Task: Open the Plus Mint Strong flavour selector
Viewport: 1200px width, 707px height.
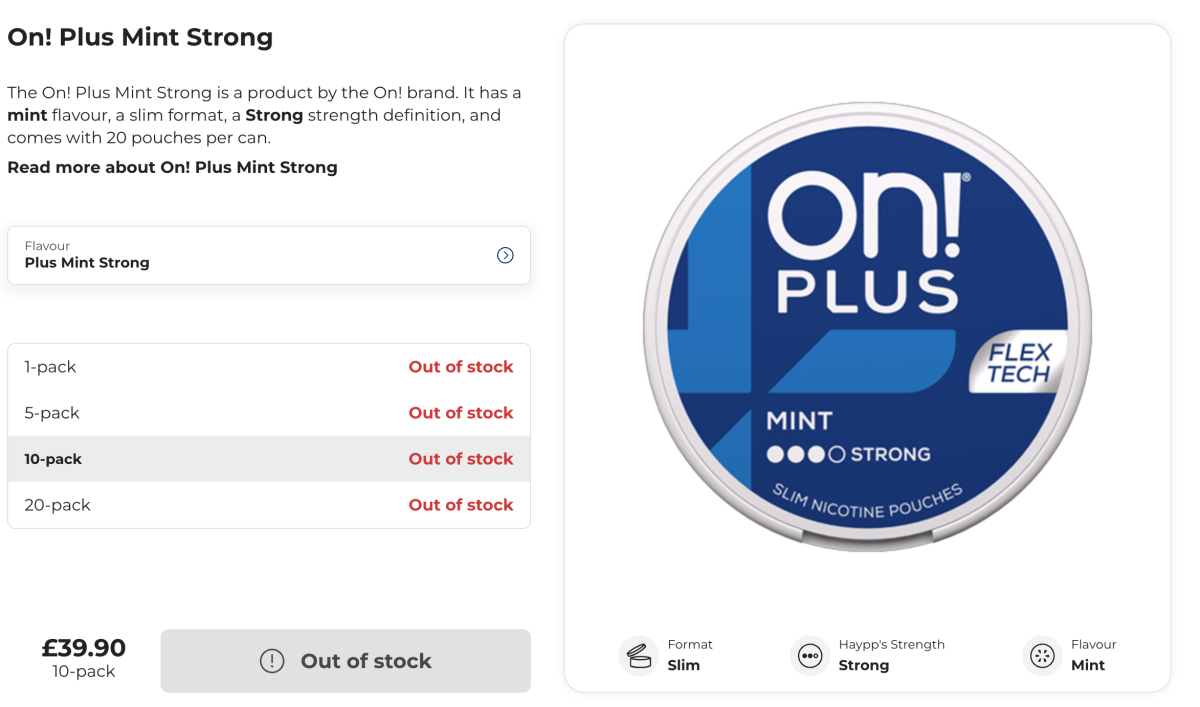Action: [269, 255]
